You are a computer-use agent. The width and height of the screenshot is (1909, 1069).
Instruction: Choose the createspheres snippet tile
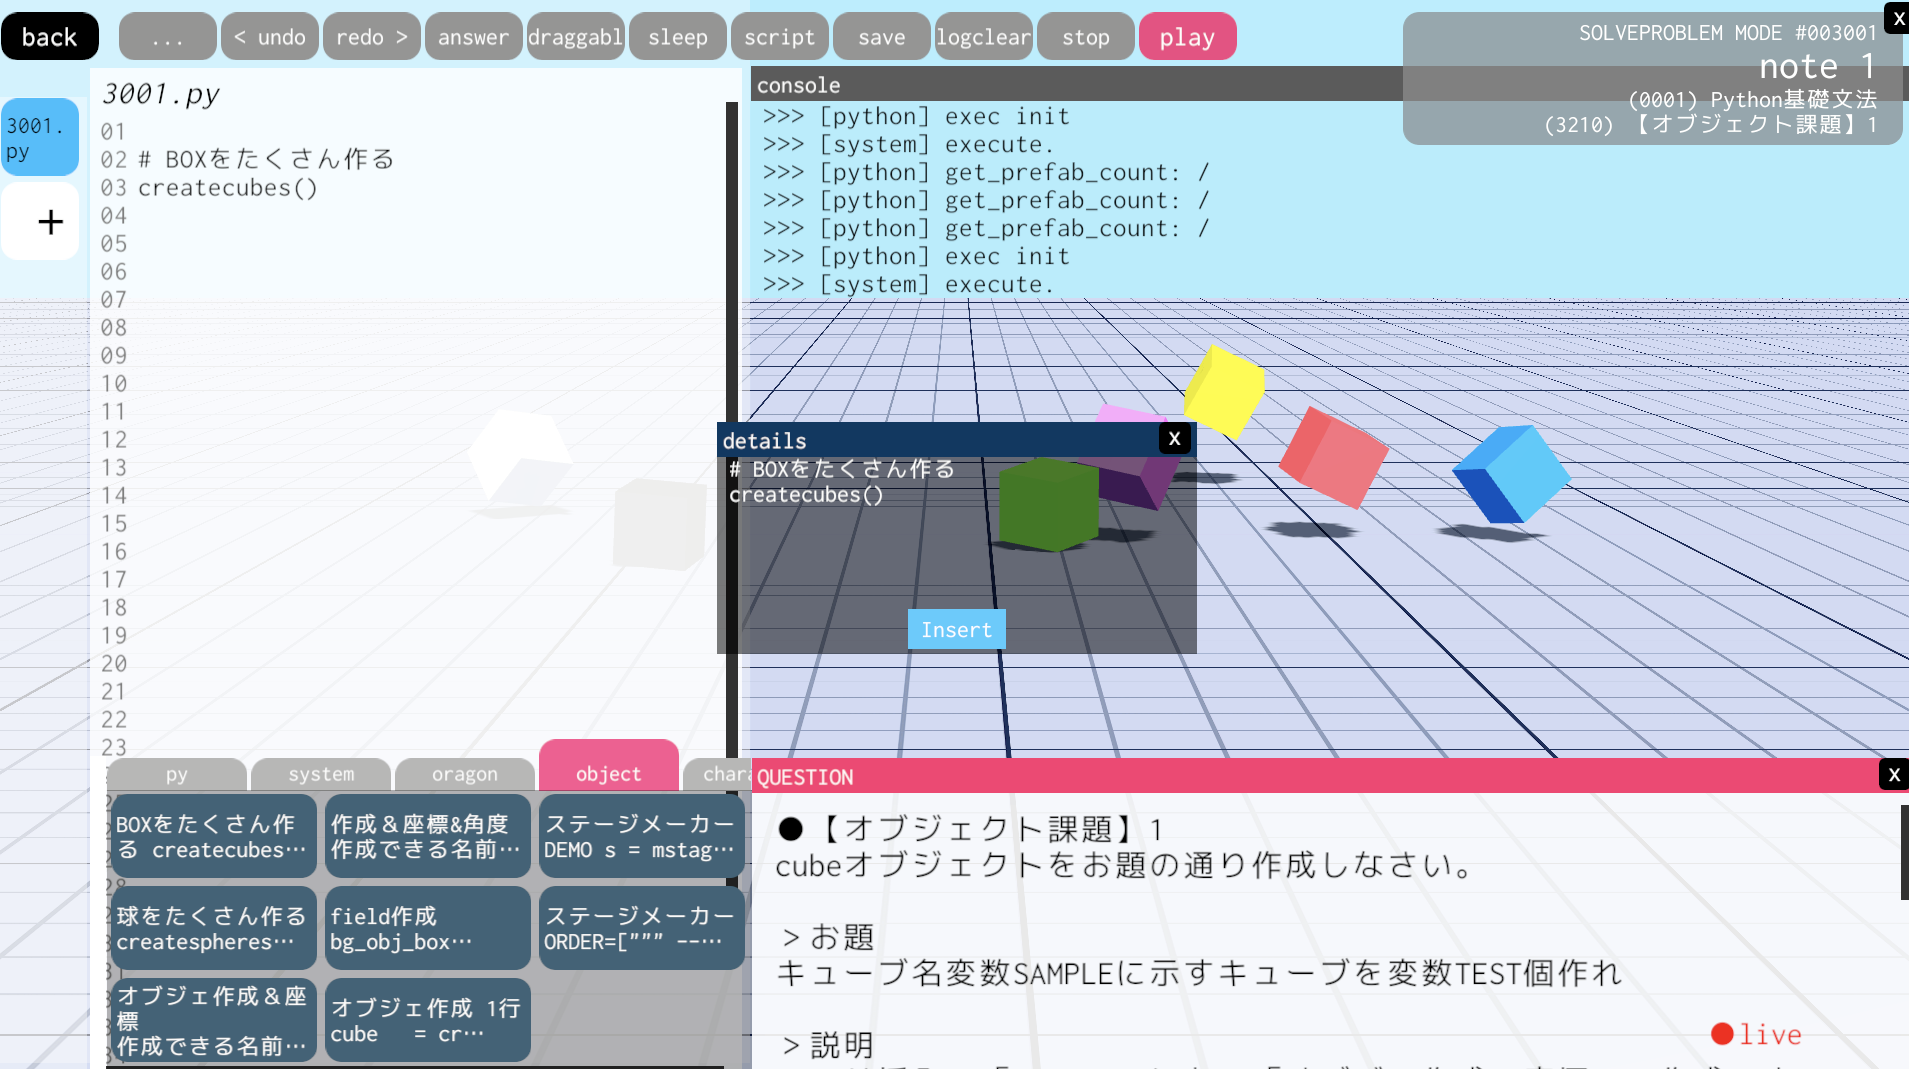213,928
